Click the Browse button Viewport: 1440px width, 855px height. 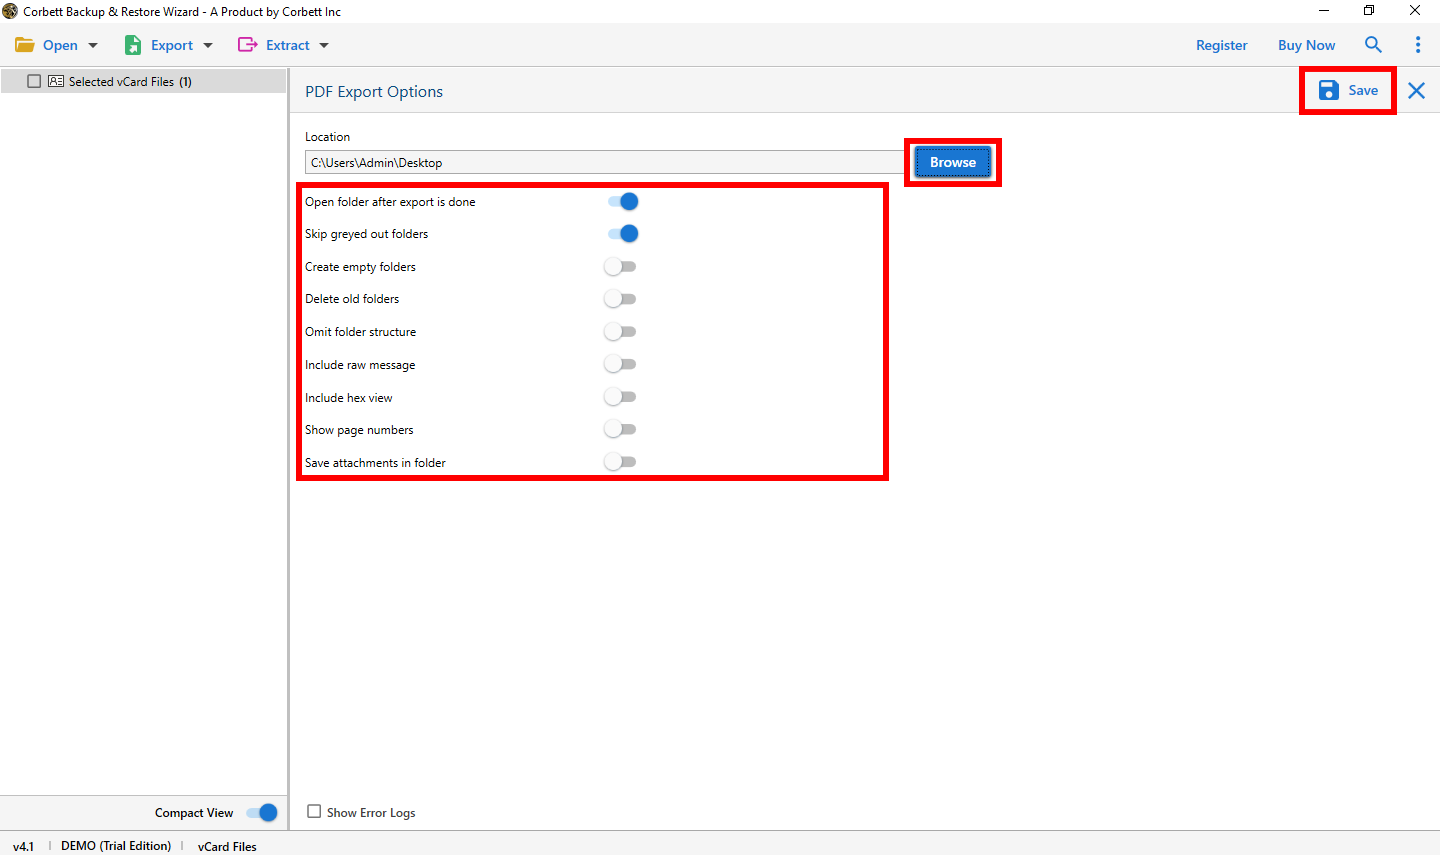952,162
